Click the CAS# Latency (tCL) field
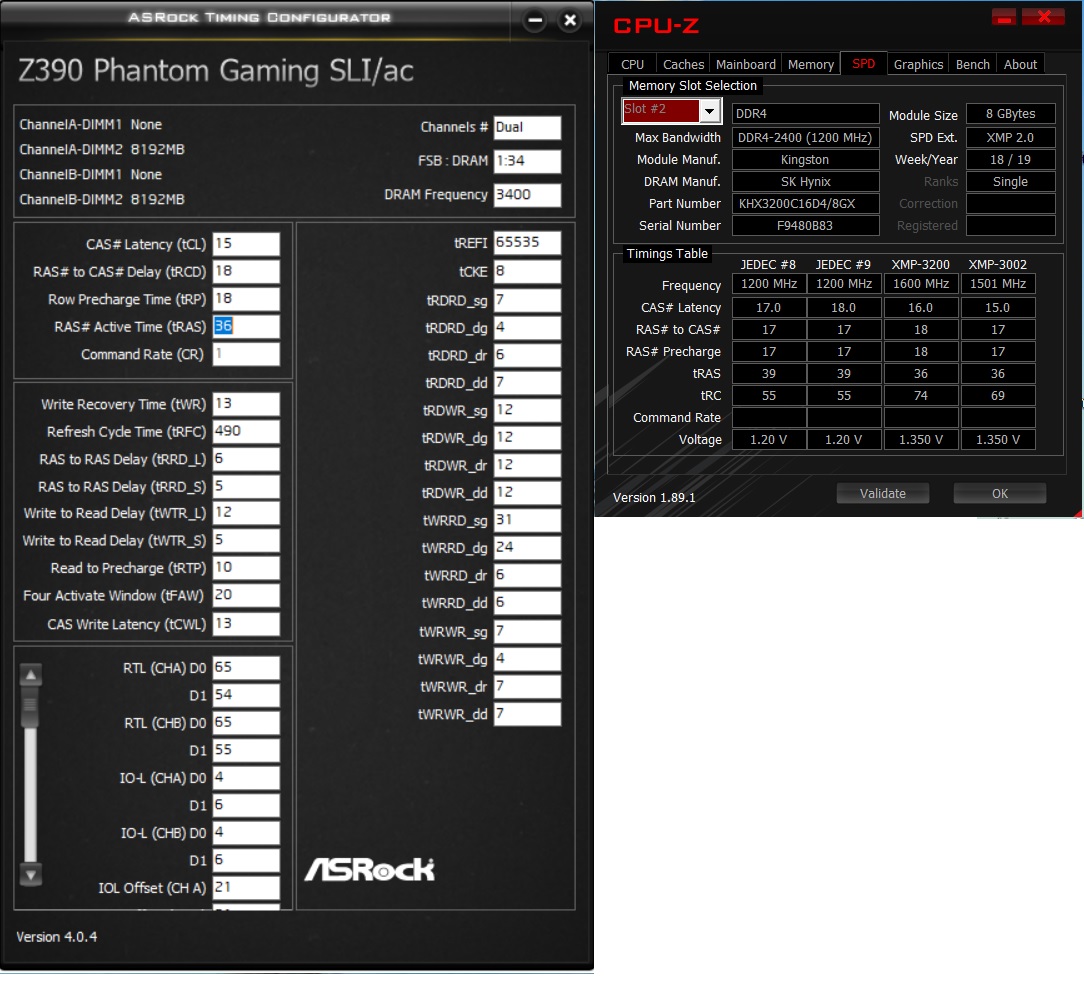Screen dimensions: 1084x982 tap(246, 244)
